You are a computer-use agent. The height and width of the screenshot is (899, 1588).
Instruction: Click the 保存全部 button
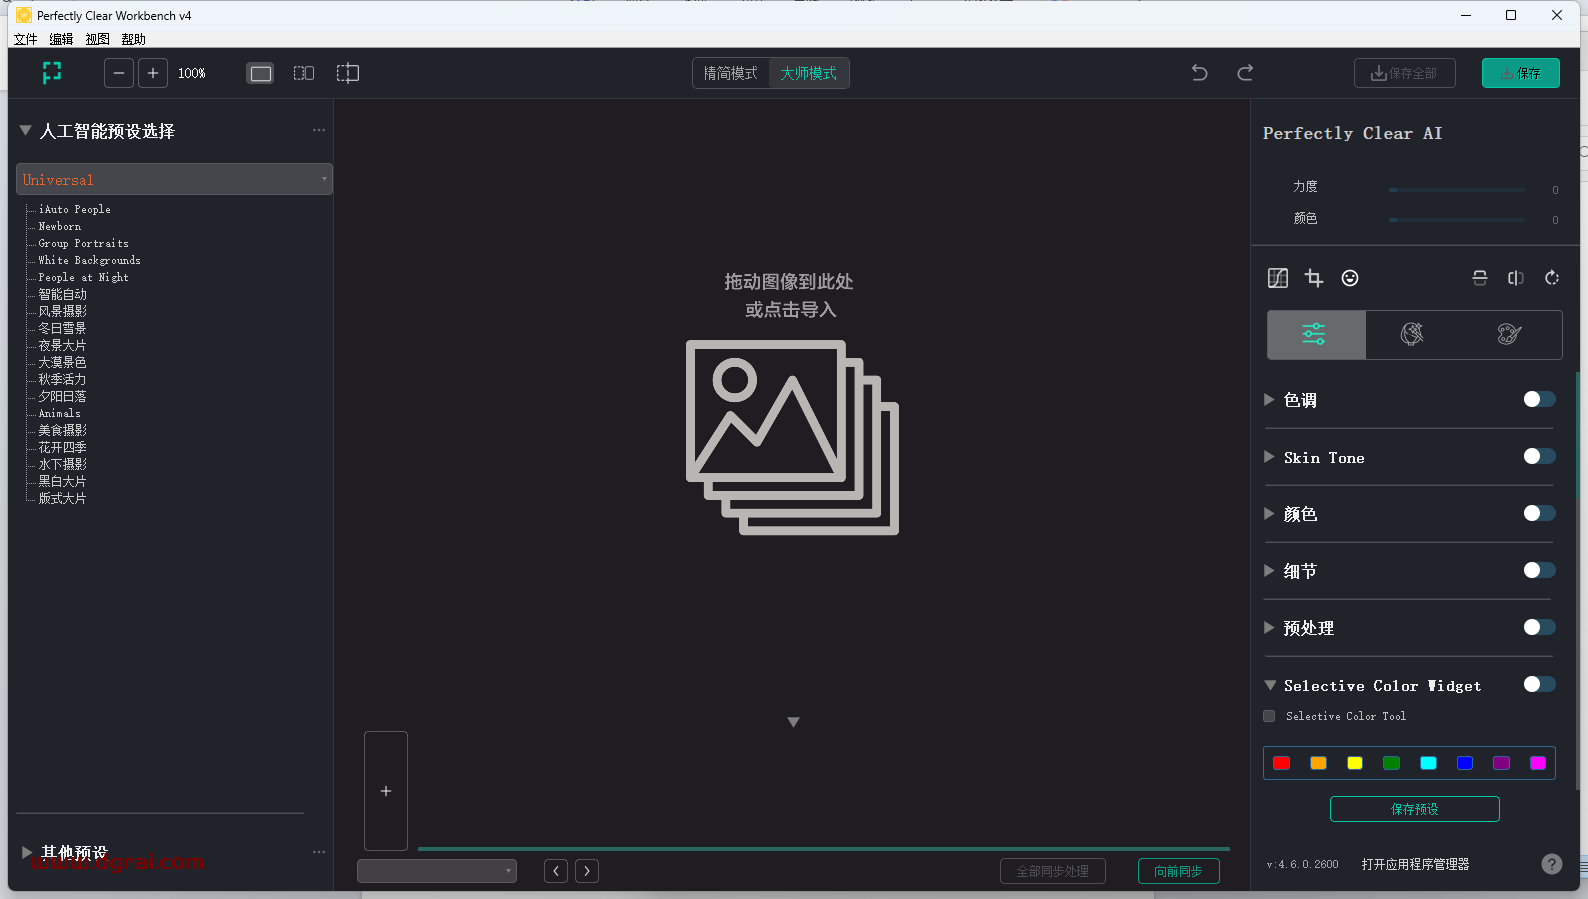pyautogui.click(x=1404, y=73)
